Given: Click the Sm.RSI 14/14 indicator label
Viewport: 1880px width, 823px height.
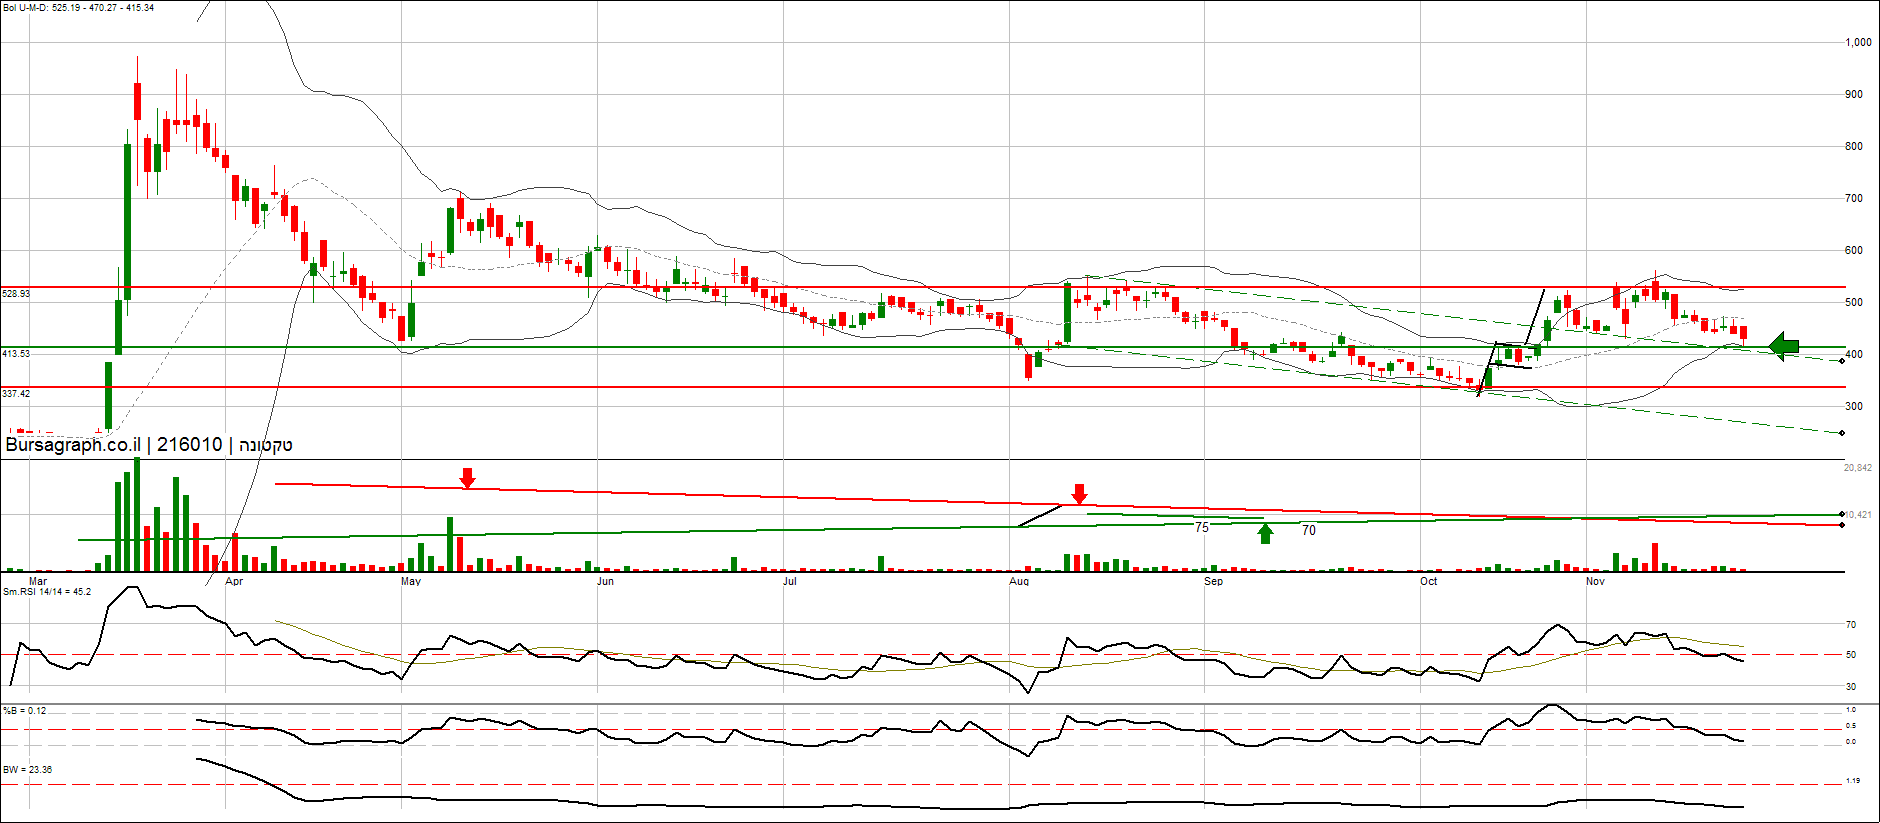Looking at the screenshot, I should coord(47,592).
